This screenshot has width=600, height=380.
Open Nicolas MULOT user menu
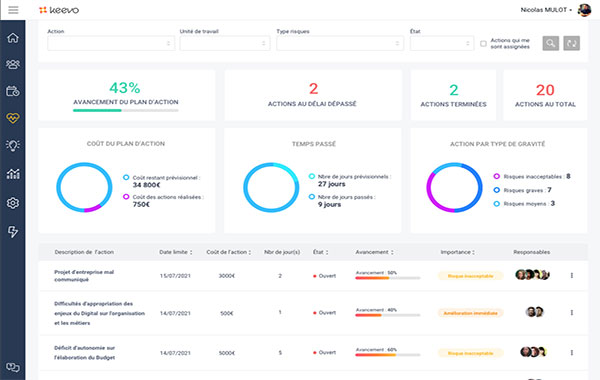[x=546, y=10]
